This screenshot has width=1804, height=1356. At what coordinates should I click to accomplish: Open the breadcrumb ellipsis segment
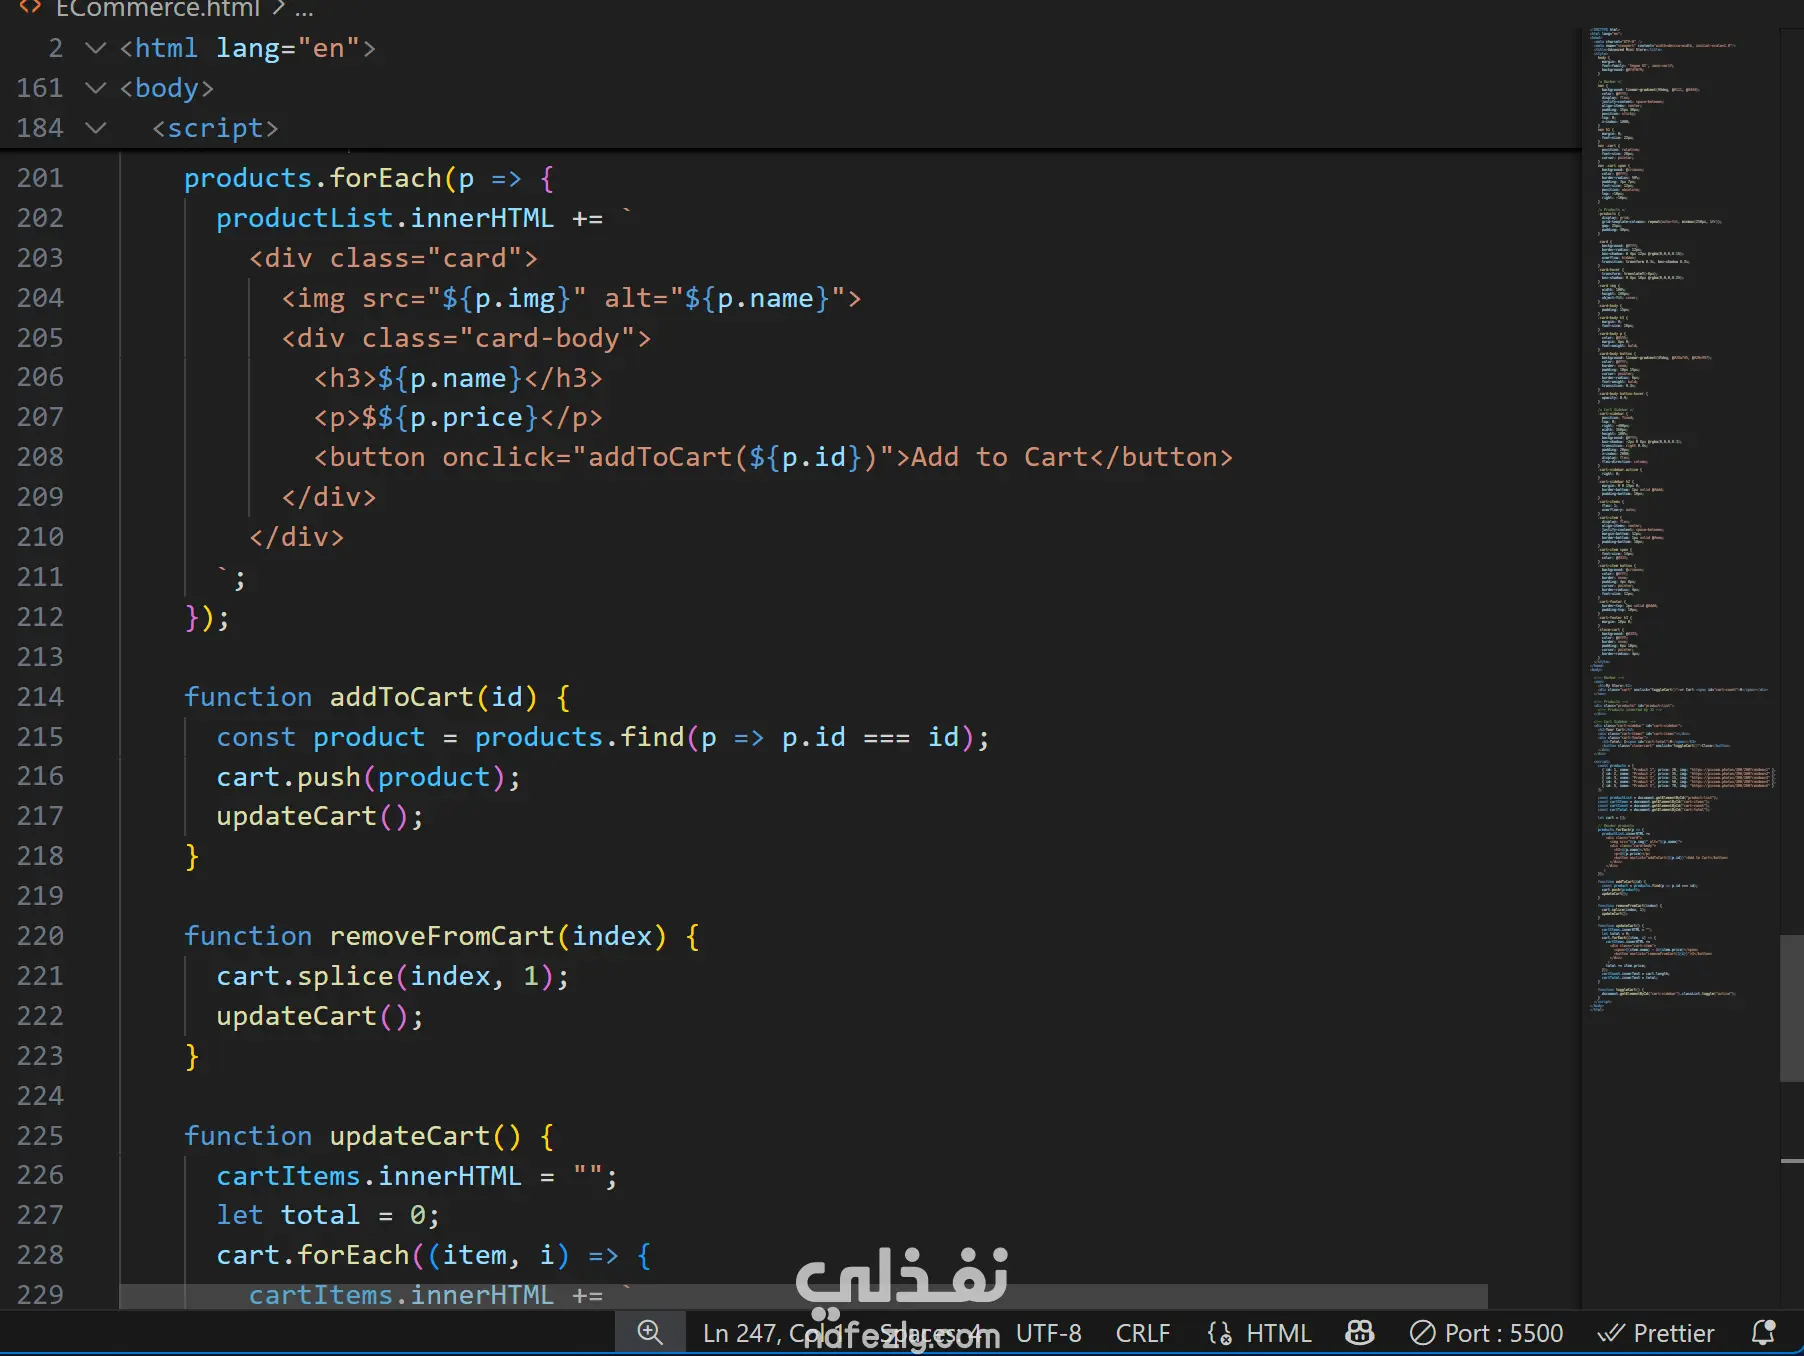pos(304,9)
